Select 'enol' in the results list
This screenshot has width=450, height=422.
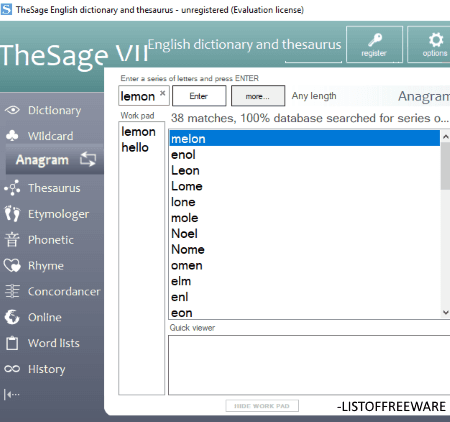click(x=305, y=154)
